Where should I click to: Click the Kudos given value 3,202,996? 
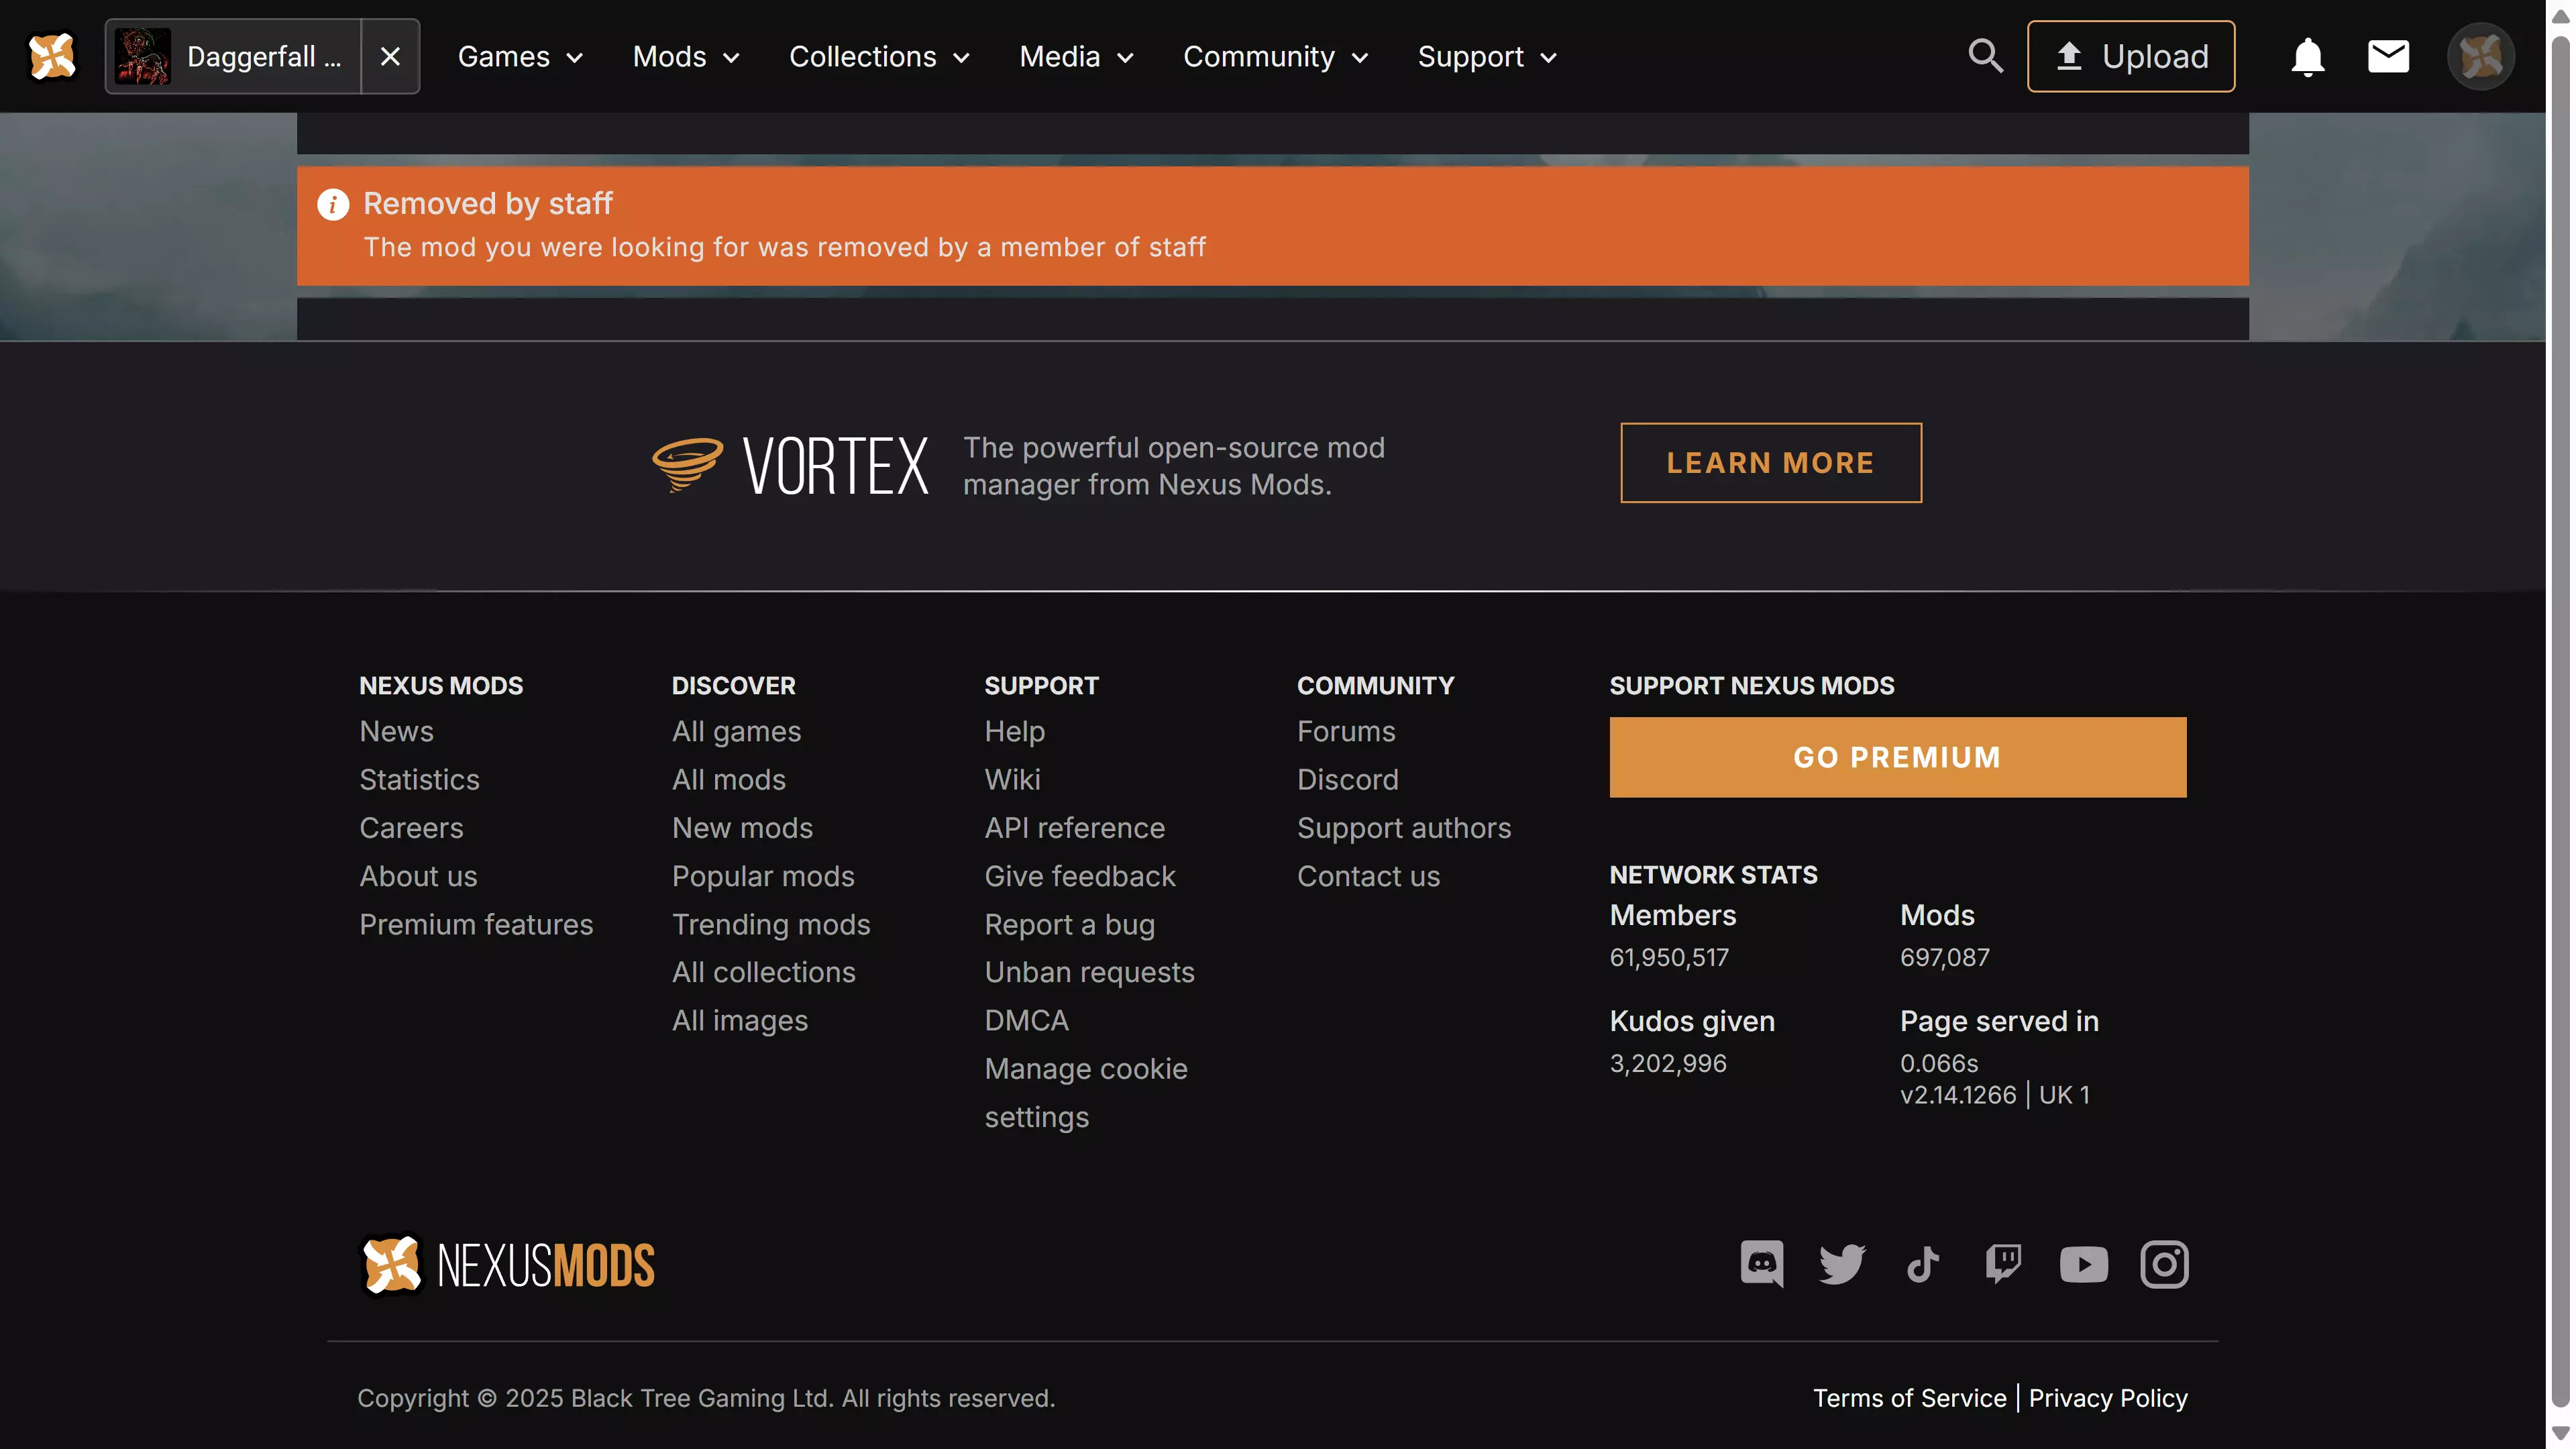pos(1667,1063)
